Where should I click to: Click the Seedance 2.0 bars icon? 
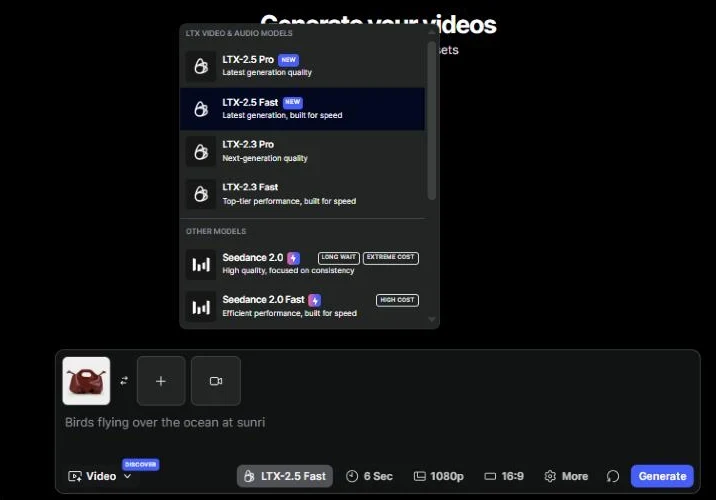[x=201, y=264]
